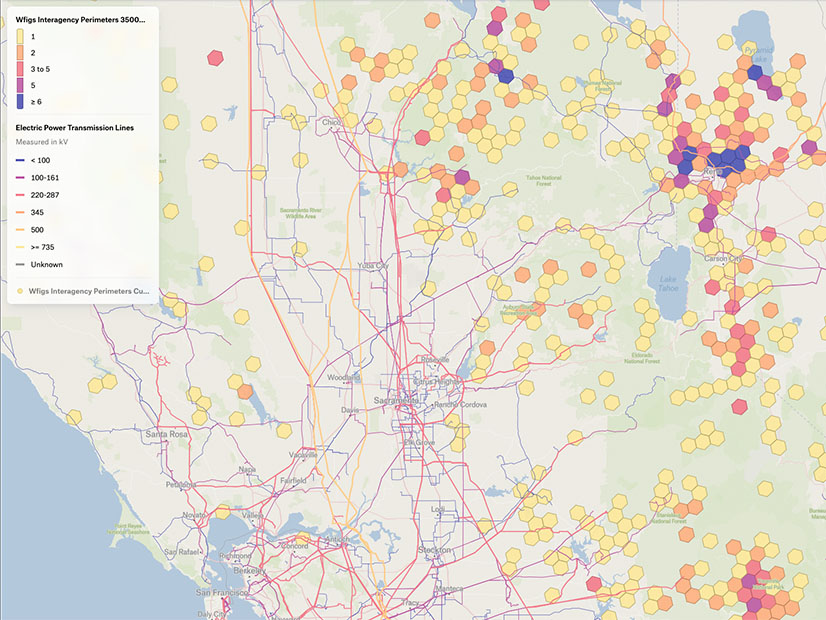
Task: Click the Yuba City map label
Action: tap(374, 266)
